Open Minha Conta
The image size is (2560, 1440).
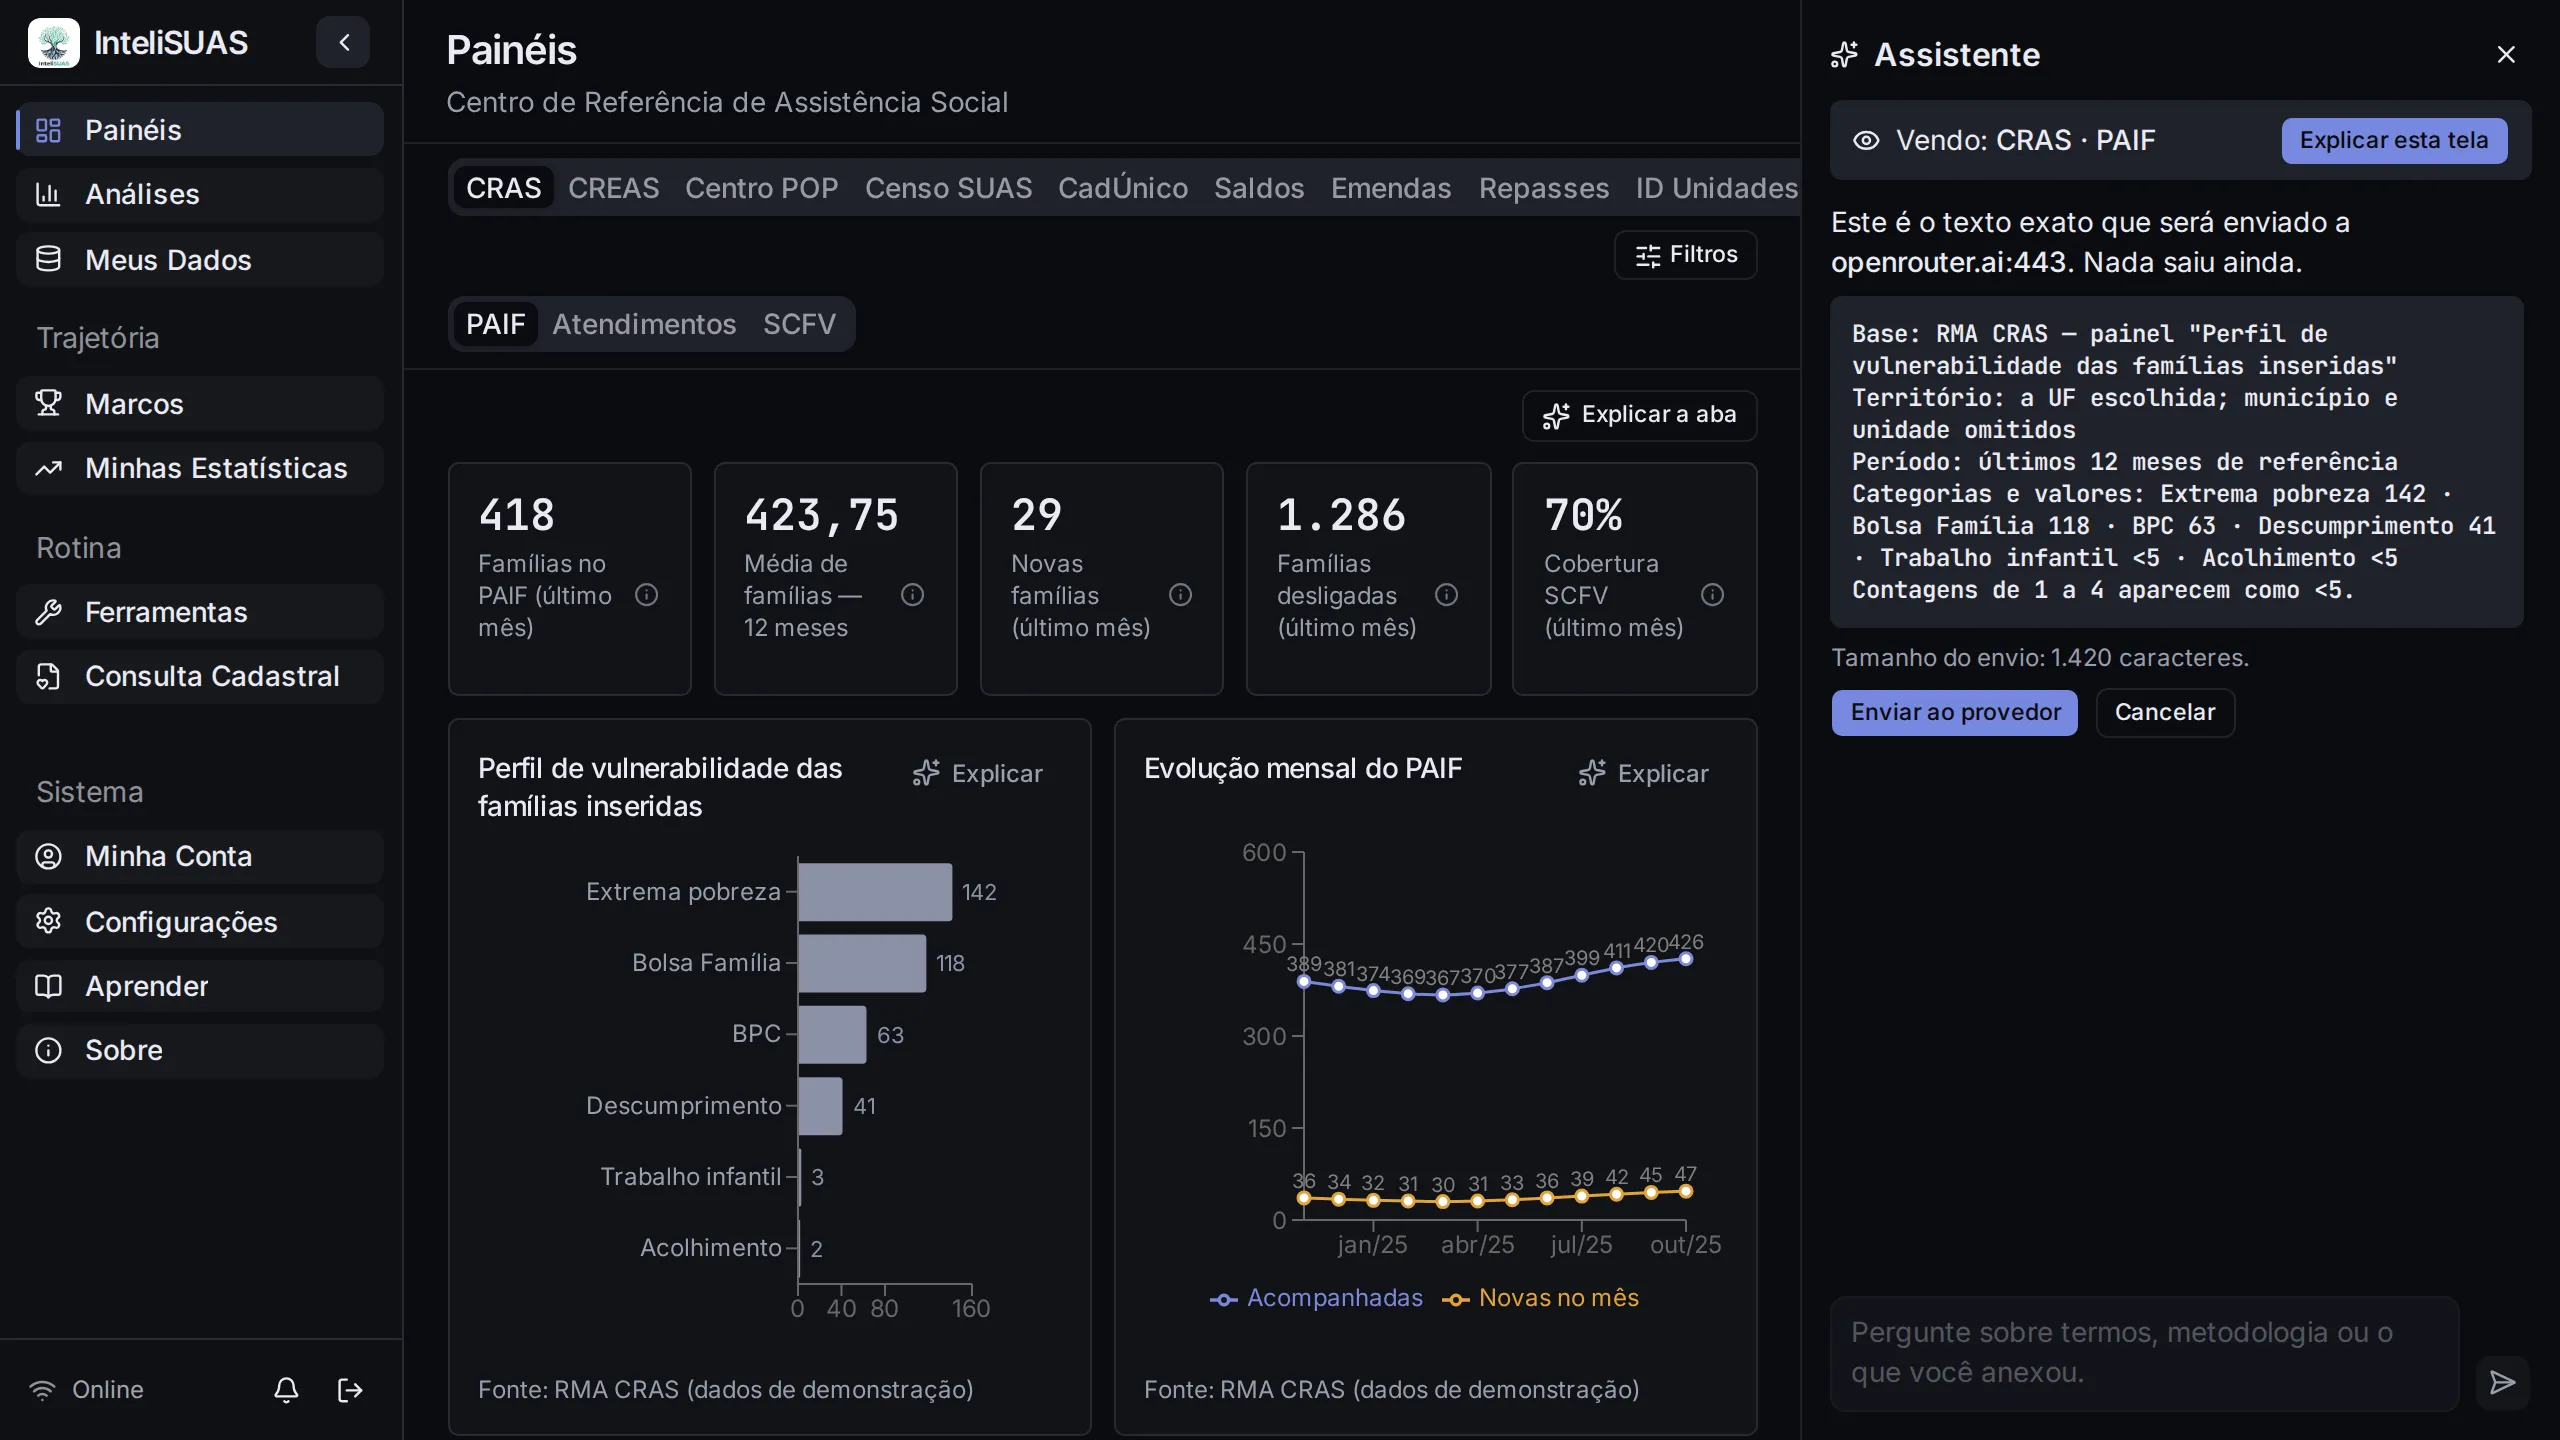point(200,856)
